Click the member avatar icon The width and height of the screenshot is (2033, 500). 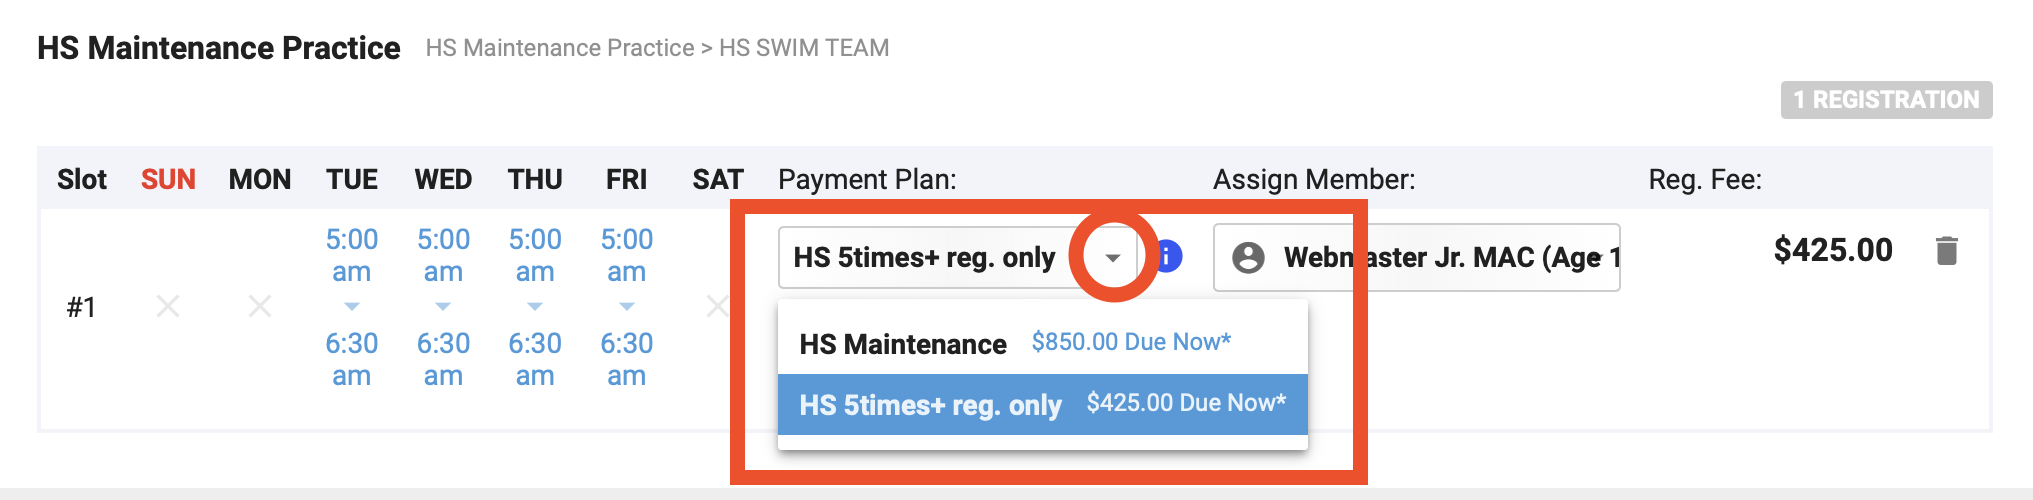(x=1248, y=258)
